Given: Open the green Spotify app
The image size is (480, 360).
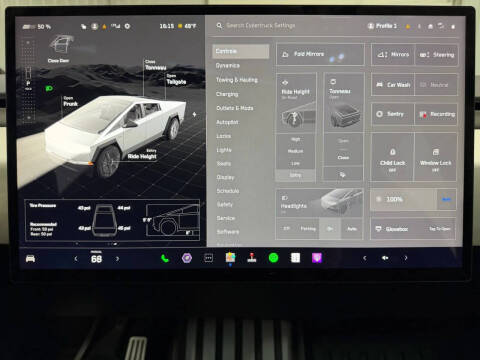Looking at the screenshot, I should pos(273,258).
